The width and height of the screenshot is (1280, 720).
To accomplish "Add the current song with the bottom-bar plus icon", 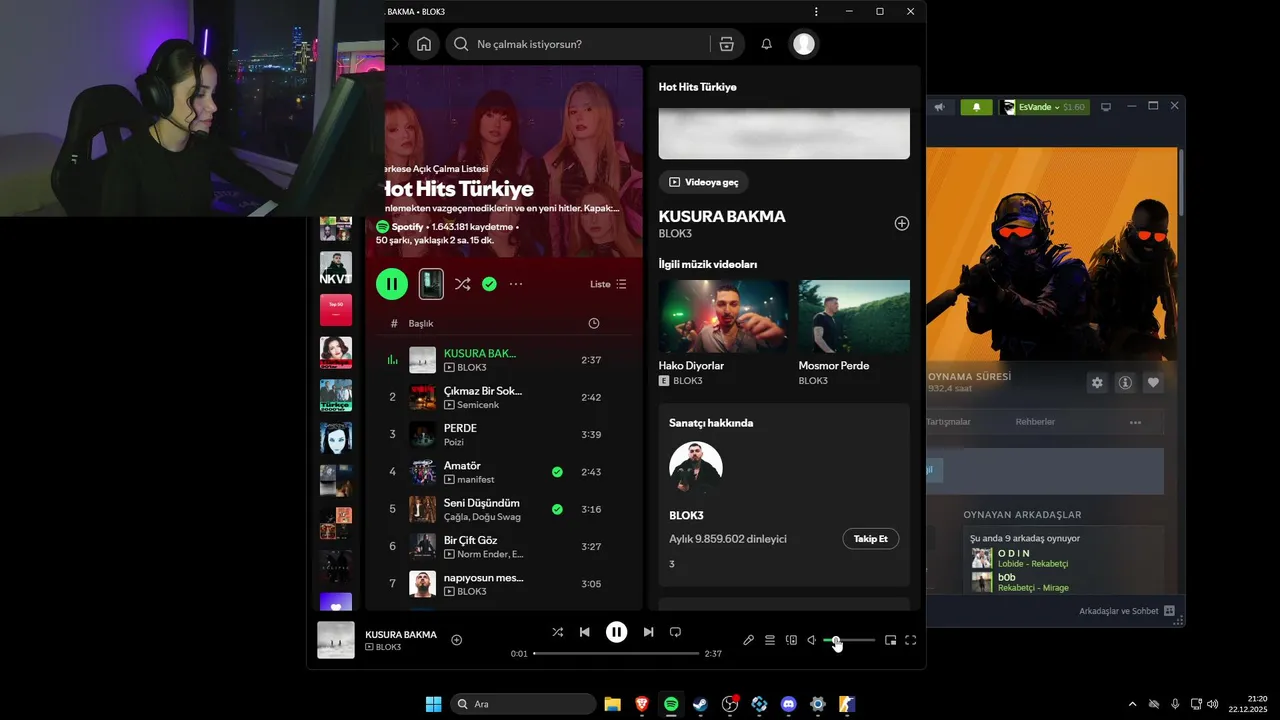I will (457, 640).
